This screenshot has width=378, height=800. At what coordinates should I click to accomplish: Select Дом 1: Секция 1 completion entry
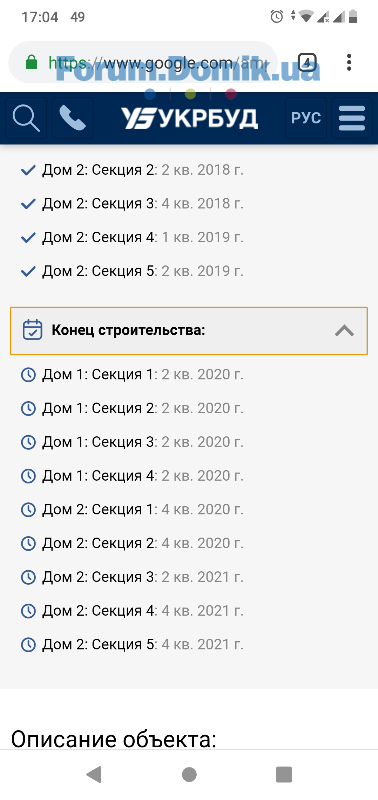pyautogui.click(x=132, y=374)
